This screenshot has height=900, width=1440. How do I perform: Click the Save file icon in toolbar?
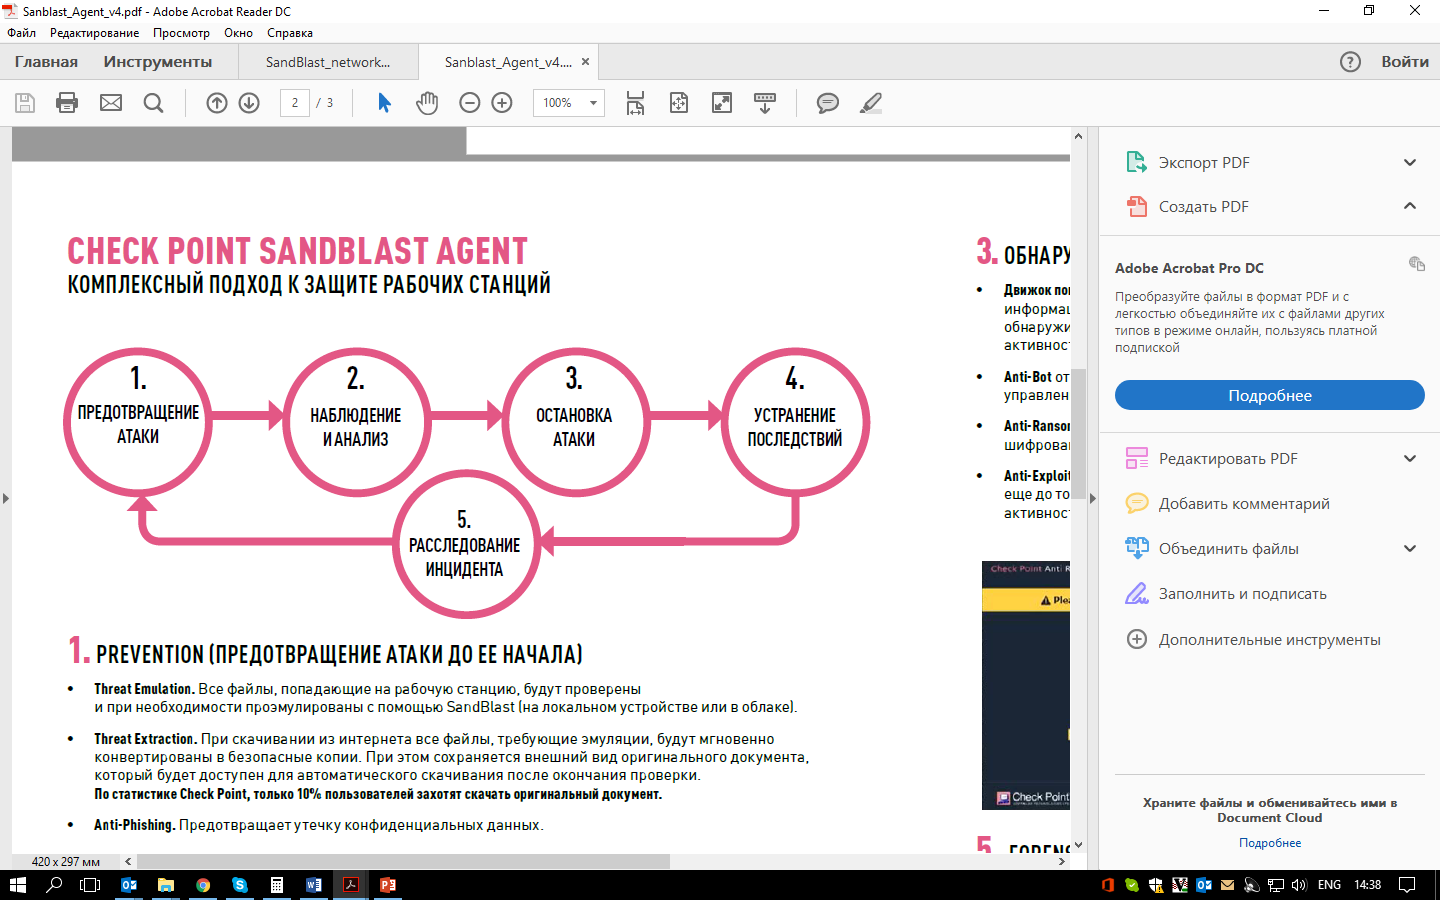click(x=25, y=103)
